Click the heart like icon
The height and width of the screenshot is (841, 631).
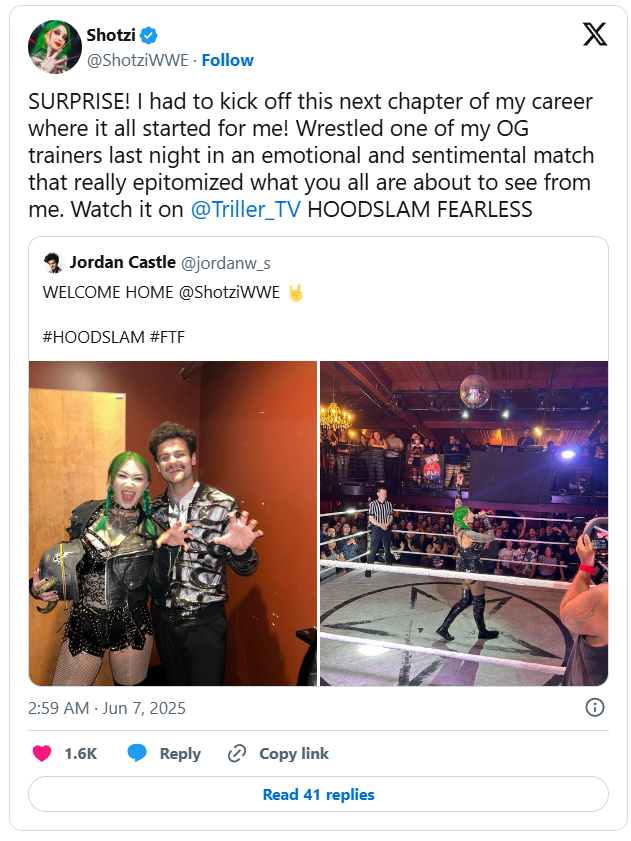click(42, 753)
